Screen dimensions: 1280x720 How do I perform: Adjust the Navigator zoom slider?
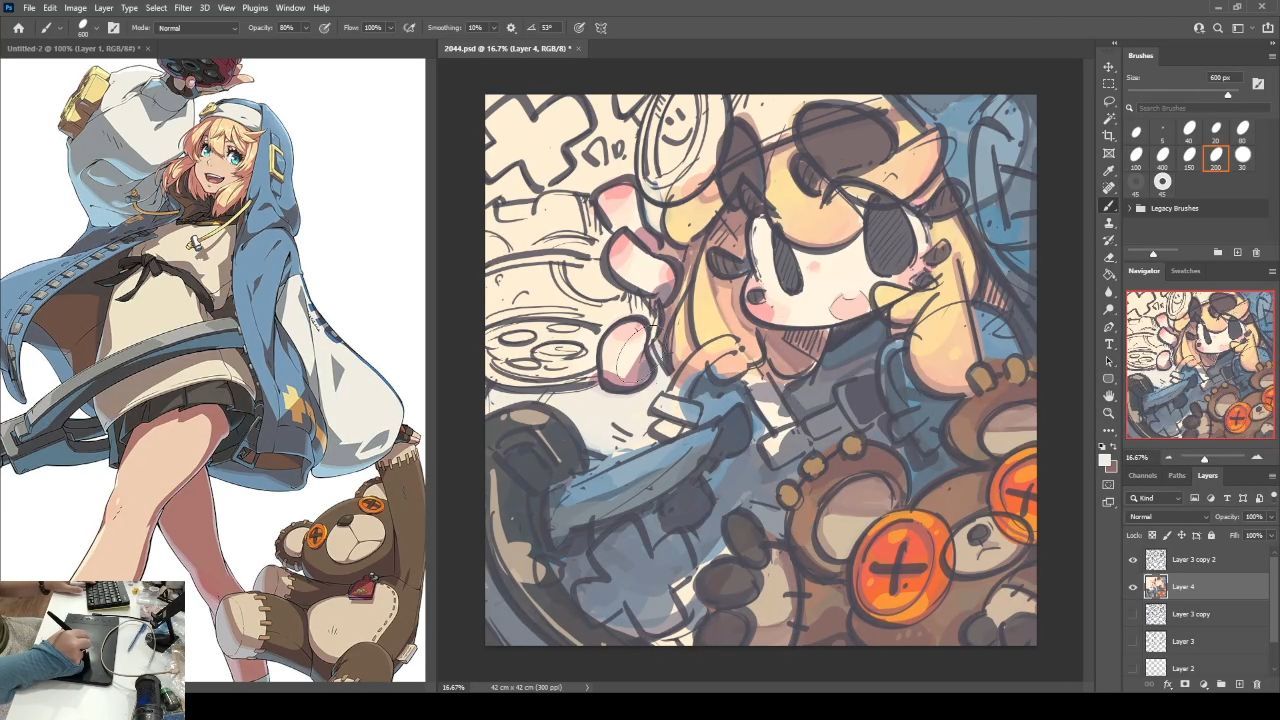tap(1204, 458)
